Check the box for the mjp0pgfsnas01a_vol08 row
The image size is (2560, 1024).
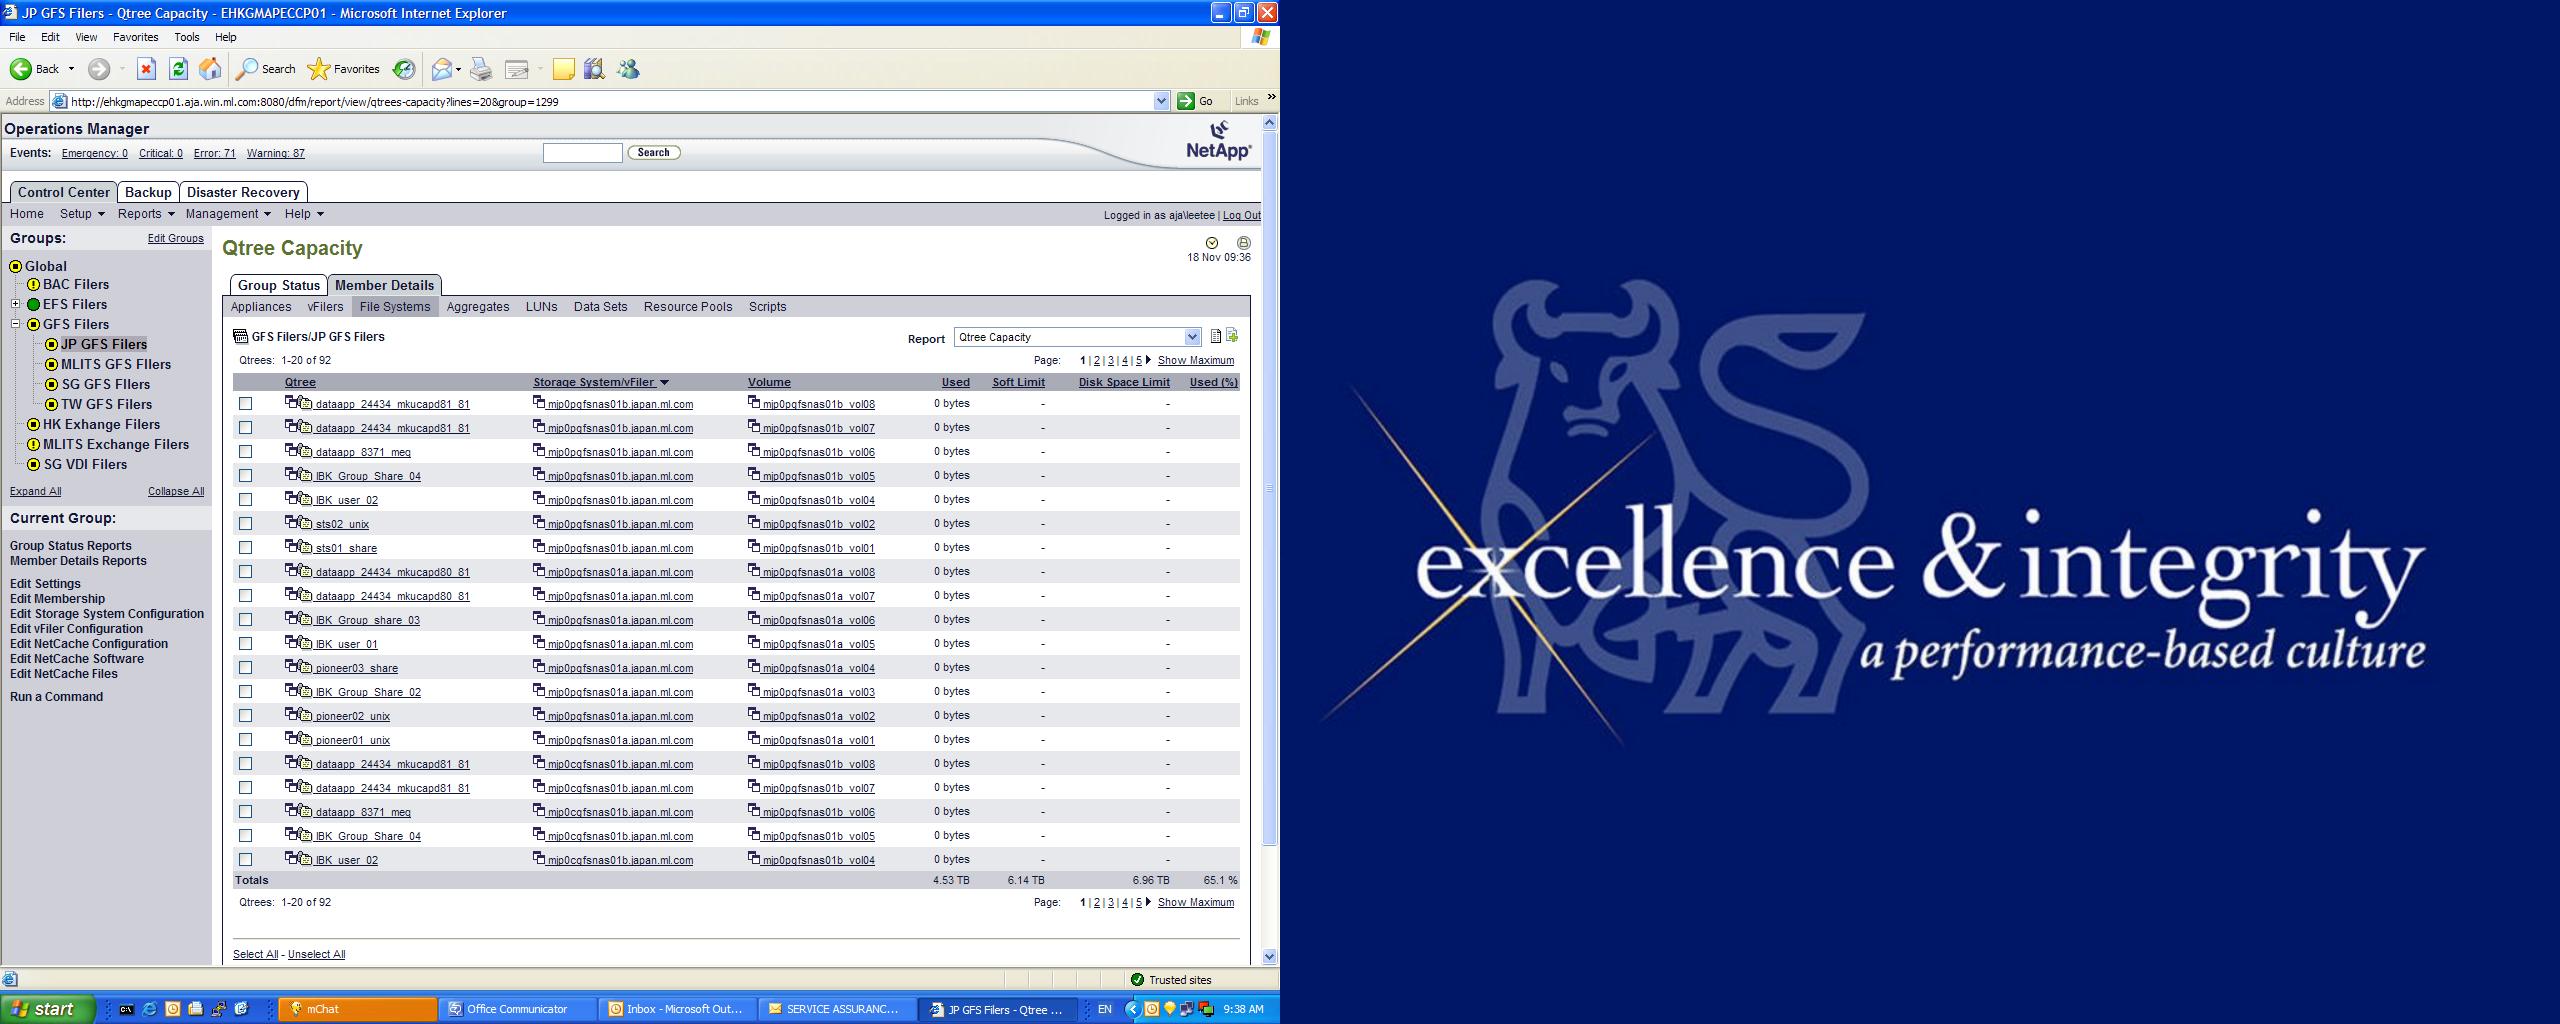click(x=246, y=572)
